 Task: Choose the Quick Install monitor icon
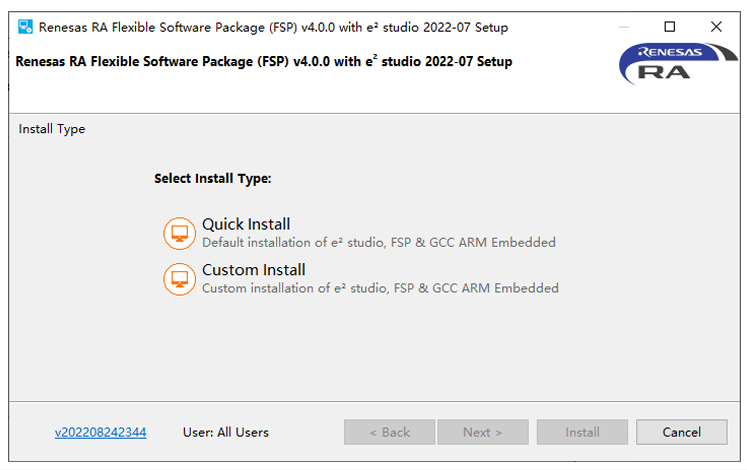point(180,233)
